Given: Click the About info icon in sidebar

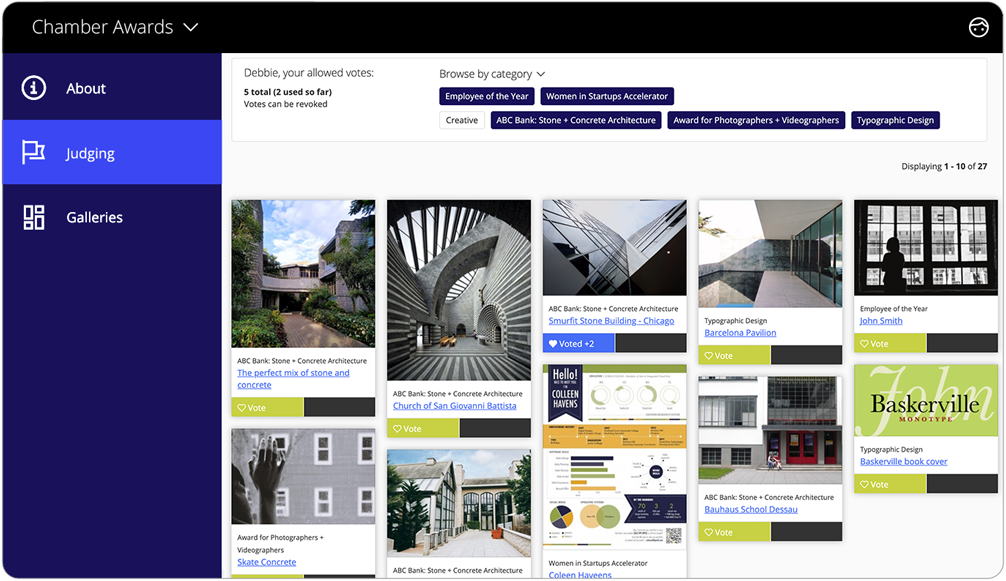Looking at the screenshot, I should (34, 88).
